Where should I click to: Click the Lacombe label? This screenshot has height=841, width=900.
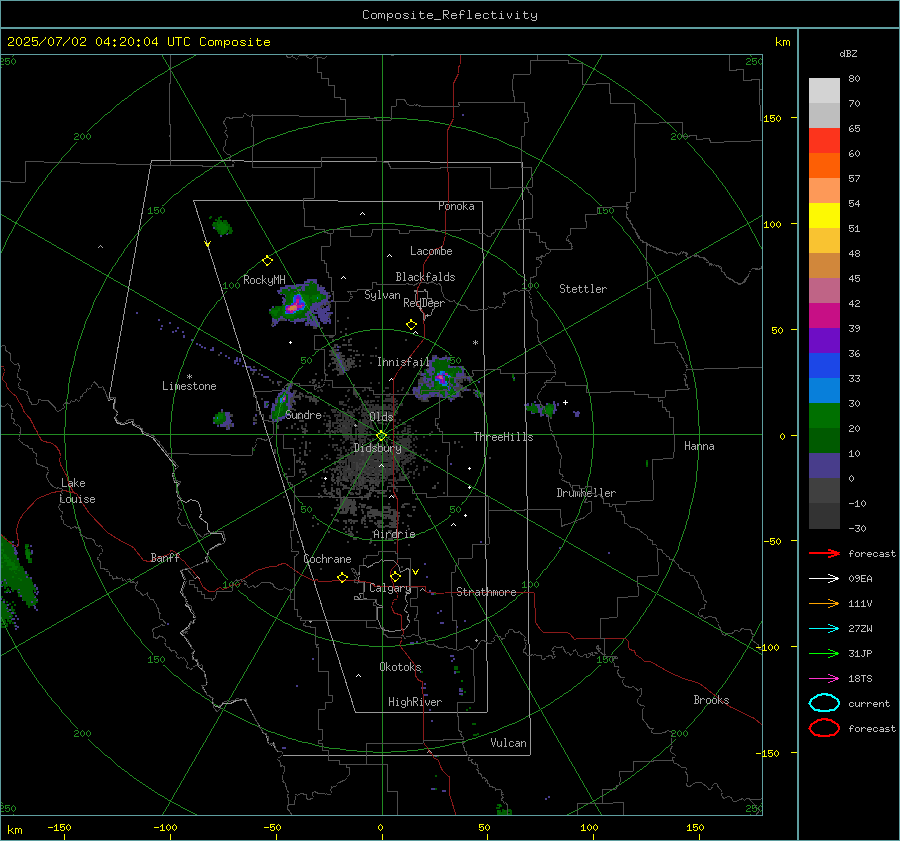[431, 251]
